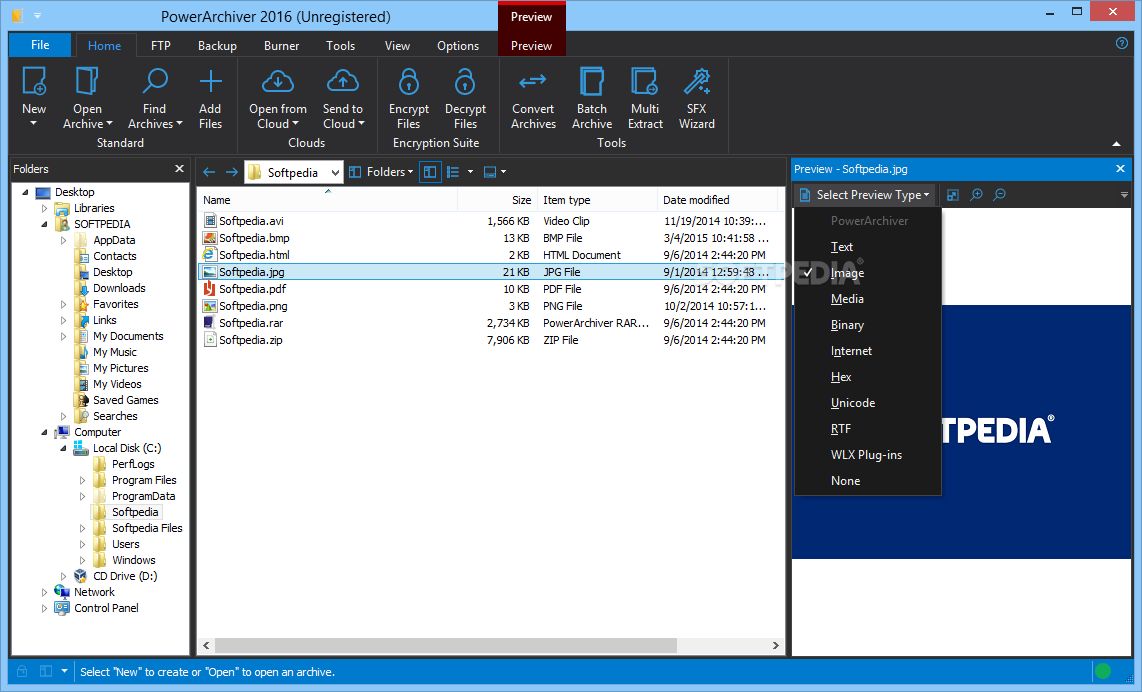Select the Softpedia.avi file

pos(251,221)
